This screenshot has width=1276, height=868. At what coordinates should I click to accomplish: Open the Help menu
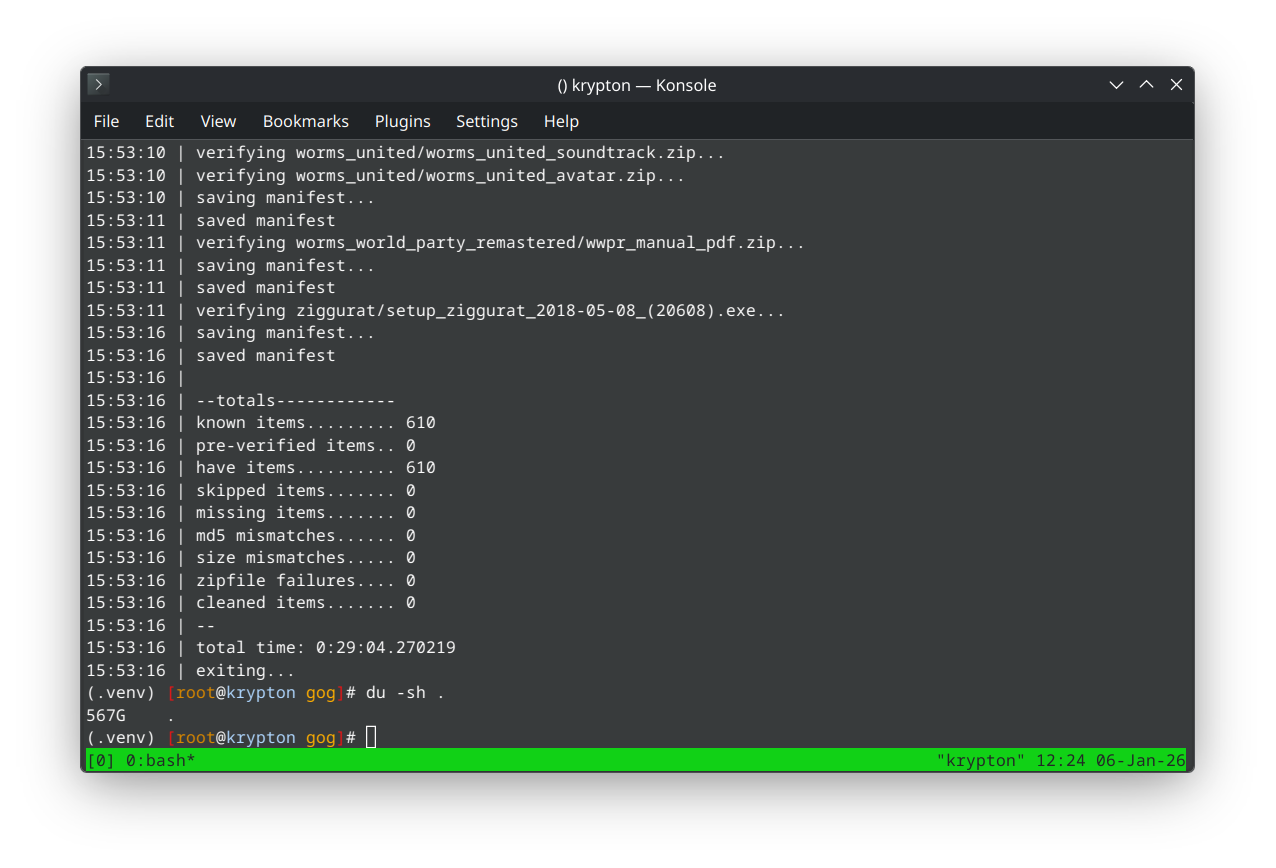[561, 121]
